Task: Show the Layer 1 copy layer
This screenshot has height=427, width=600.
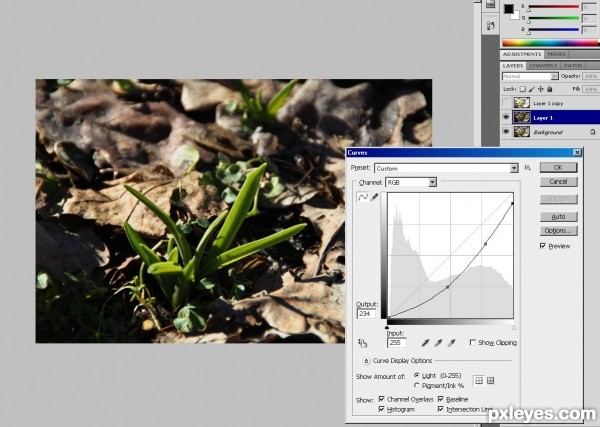Action: pos(506,103)
